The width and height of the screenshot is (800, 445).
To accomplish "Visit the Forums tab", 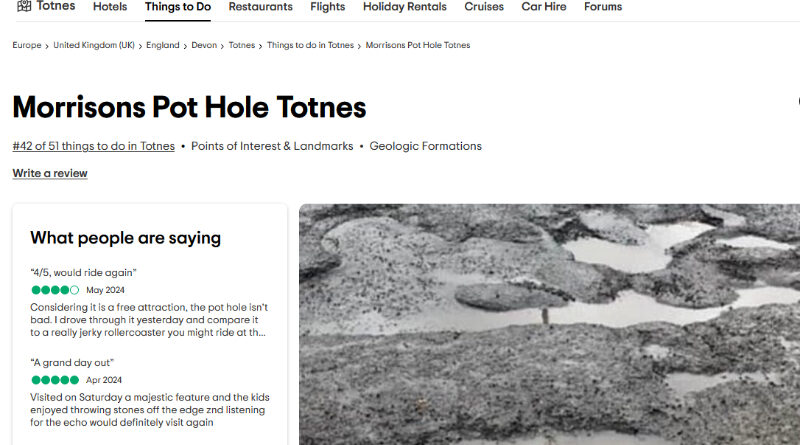I will [x=603, y=7].
